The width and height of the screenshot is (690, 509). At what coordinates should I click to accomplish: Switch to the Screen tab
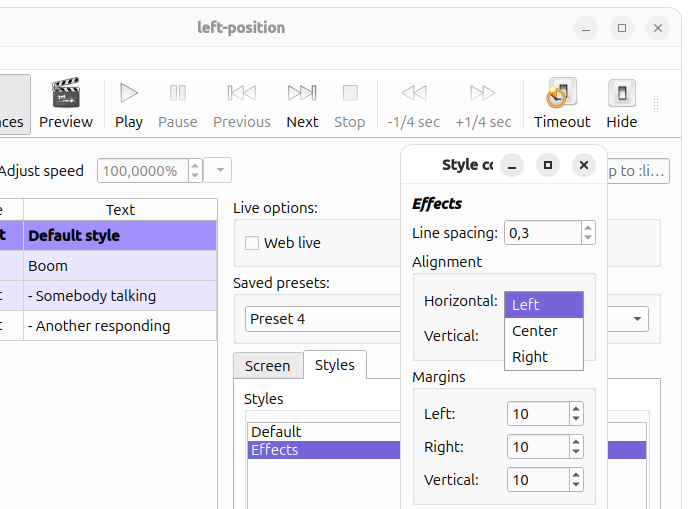[x=268, y=366]
